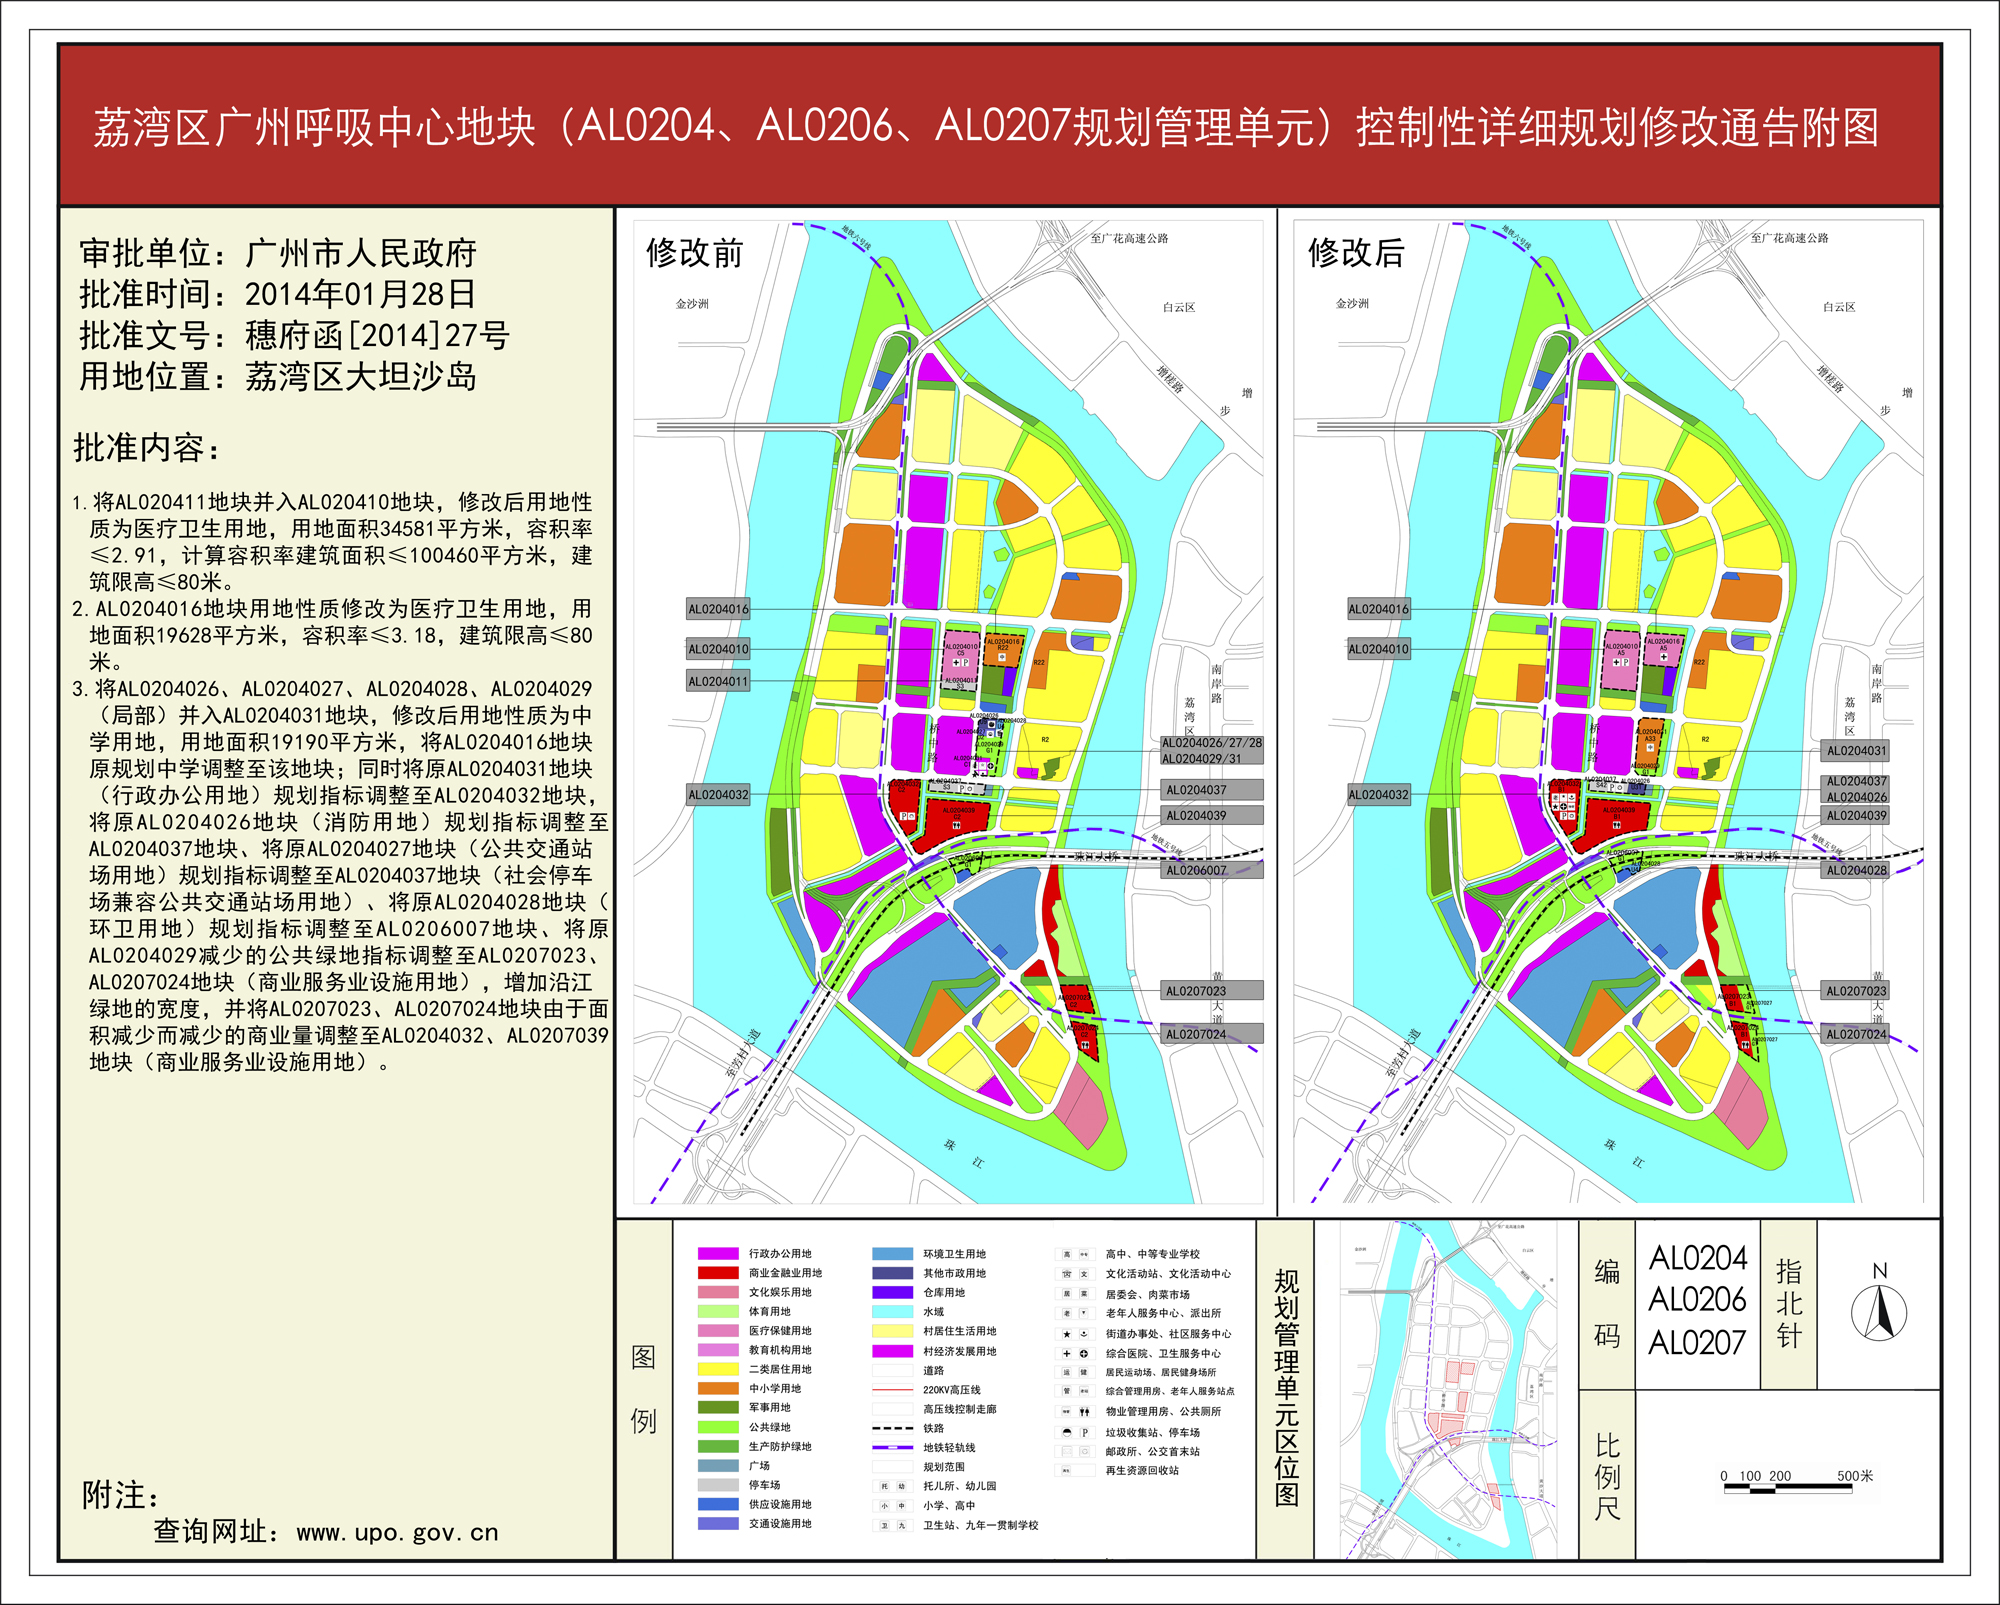Viewport: 2000px width, 1605px height.
Task: Click the red title banner text
Action: [986, 128]
